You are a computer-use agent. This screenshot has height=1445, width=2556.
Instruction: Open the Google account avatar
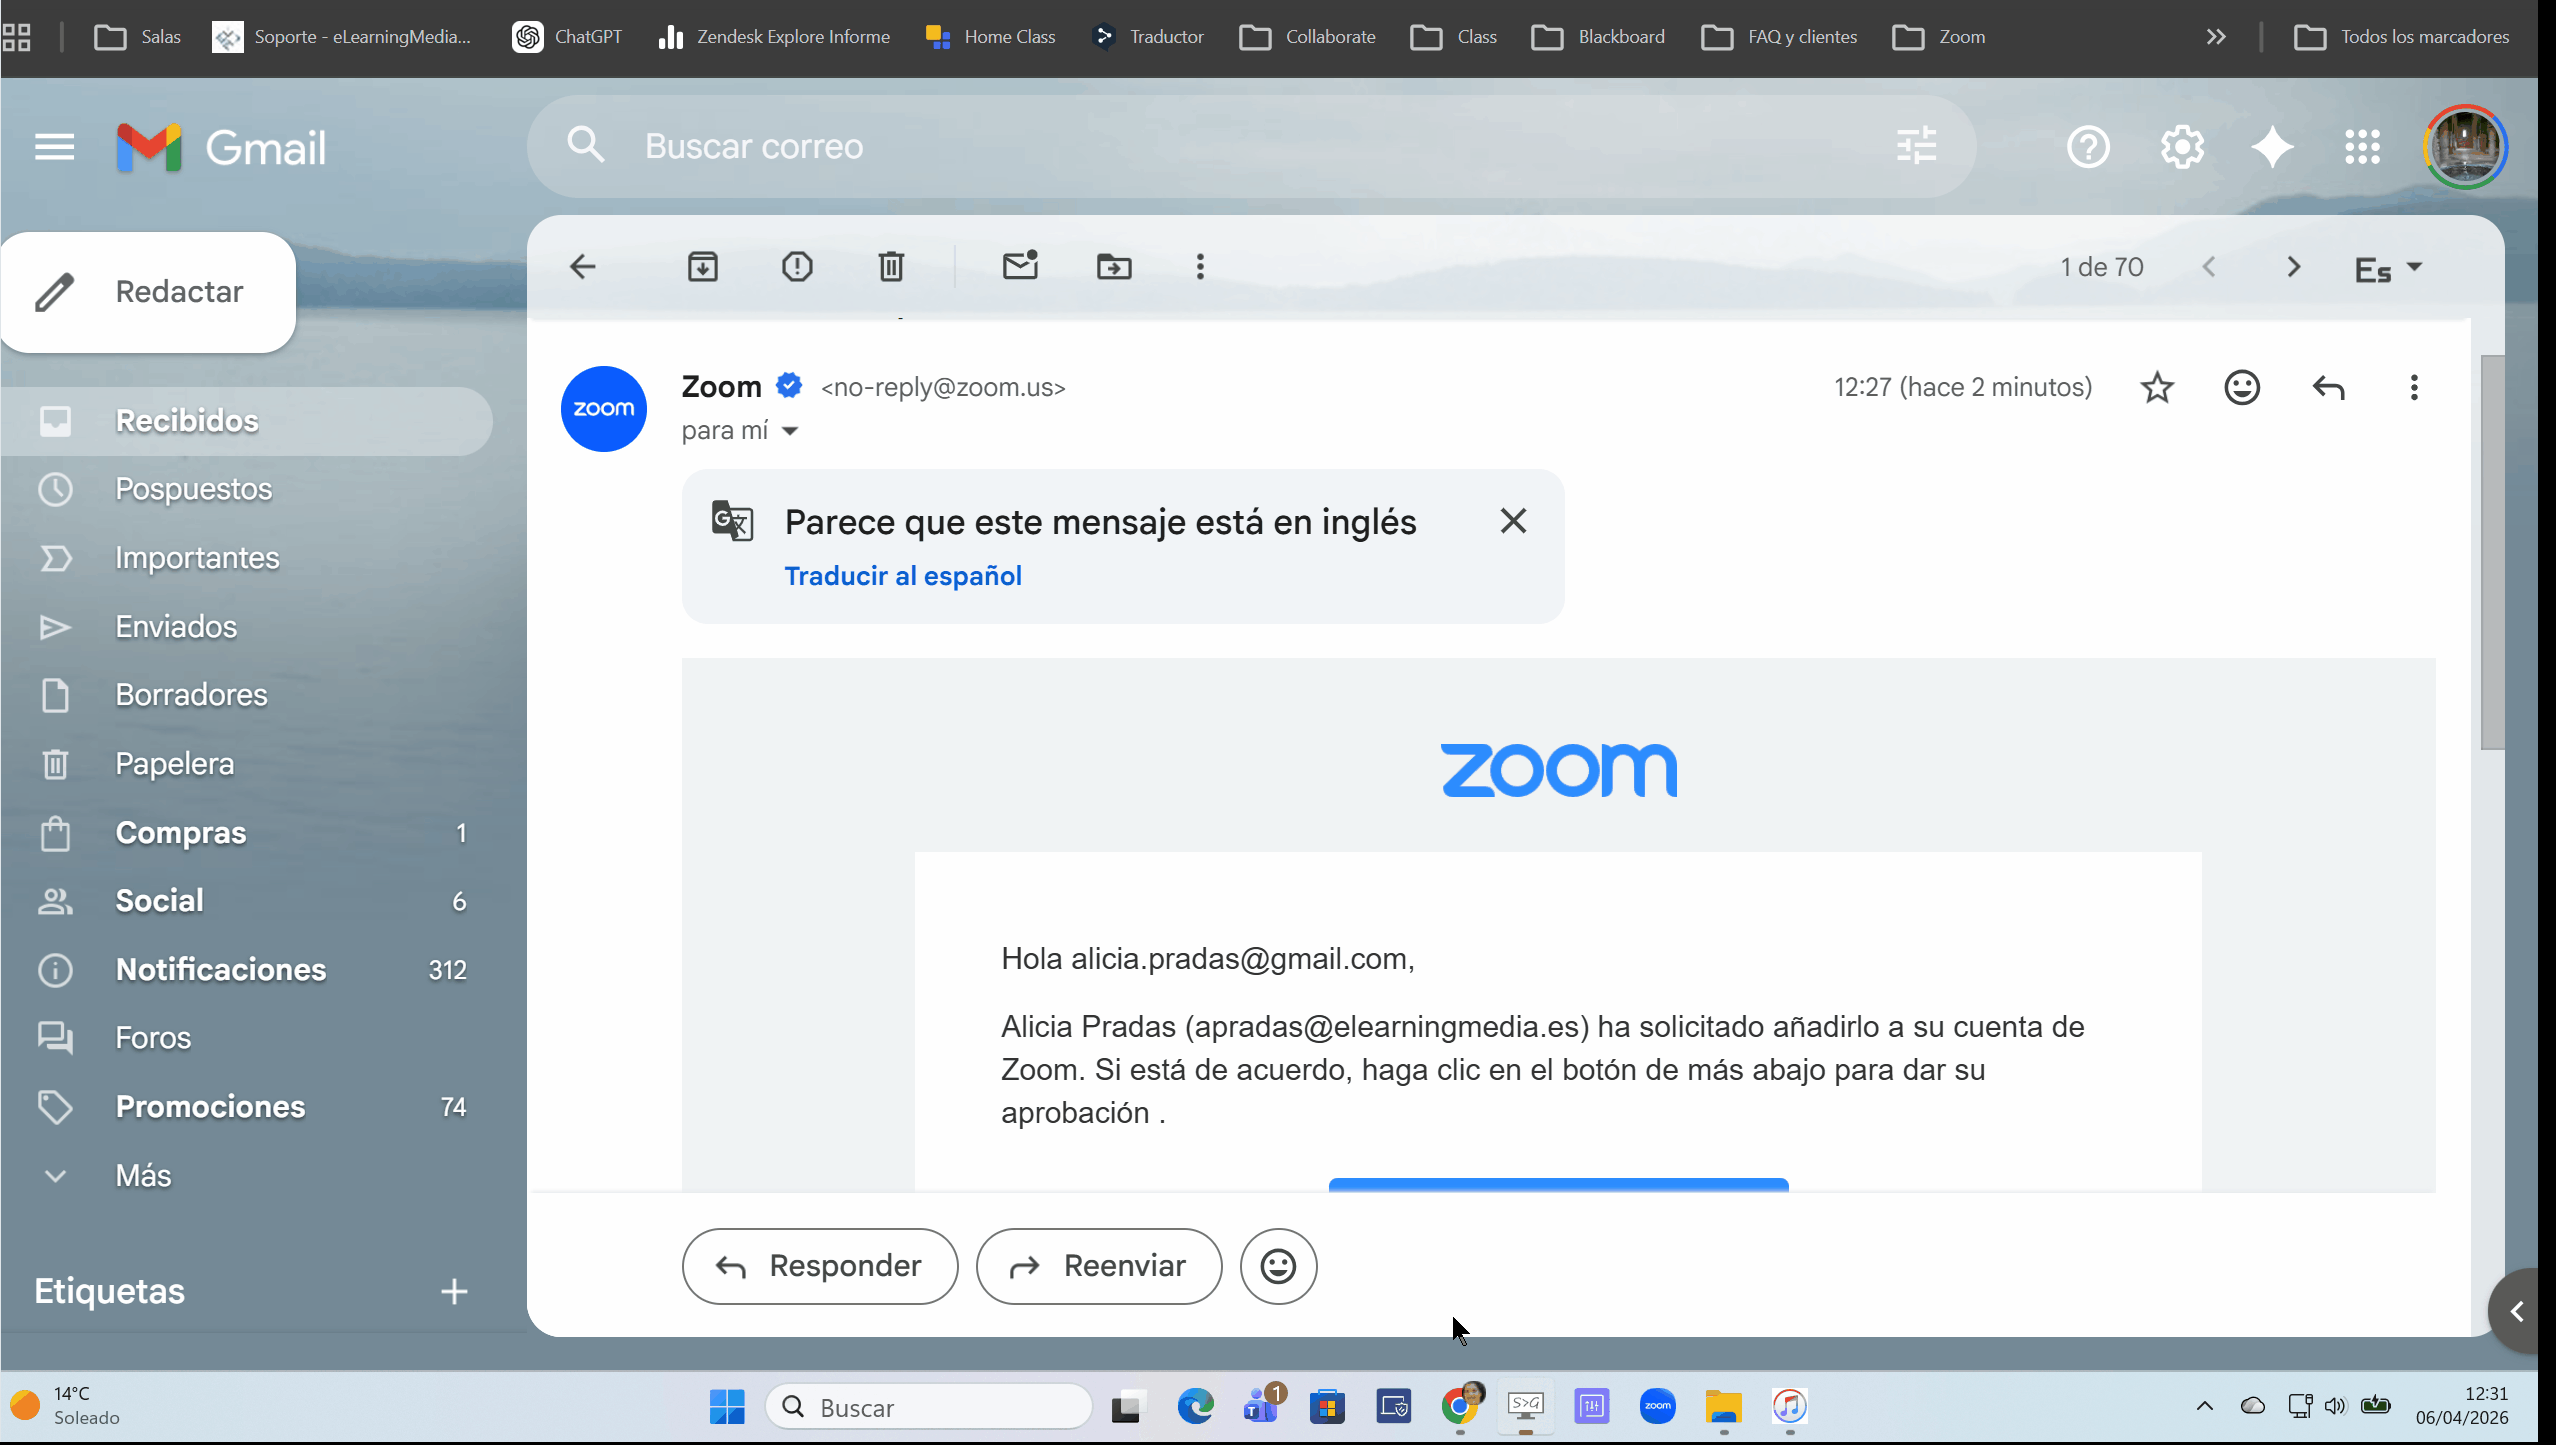click(2465, 147)
